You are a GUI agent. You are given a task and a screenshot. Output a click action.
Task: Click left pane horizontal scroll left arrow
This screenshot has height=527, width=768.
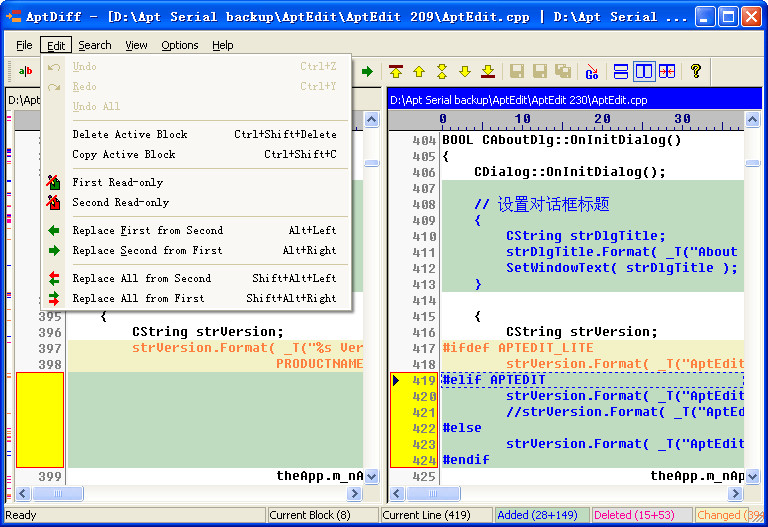pos(23,493)
